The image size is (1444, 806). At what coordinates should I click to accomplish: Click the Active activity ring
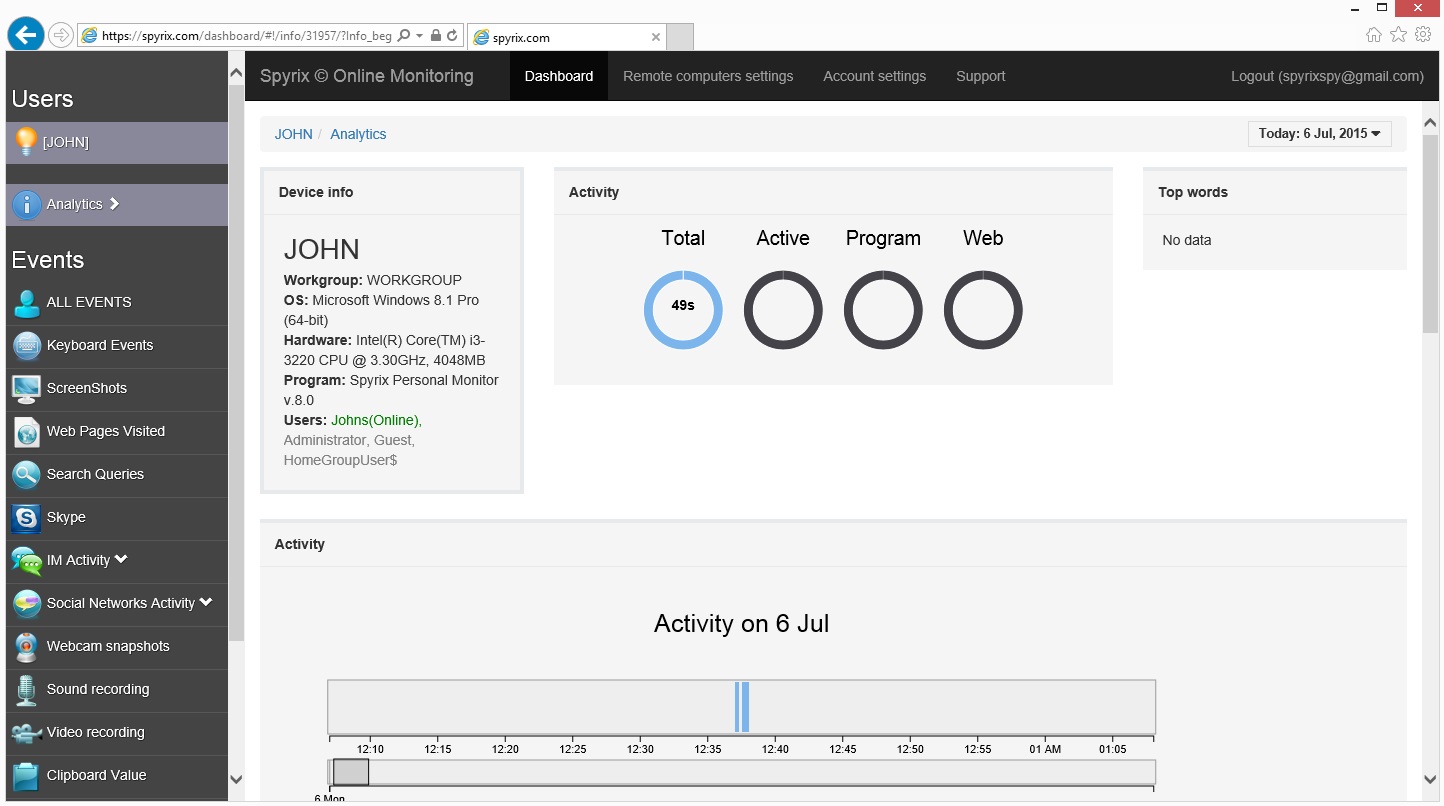[783, 309]
